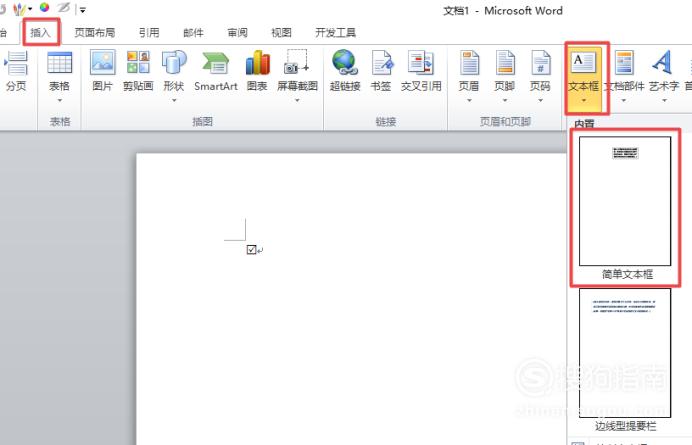
Task: Select the 边线型提要栏 text box thumbnail
Action: coord(625,353)
